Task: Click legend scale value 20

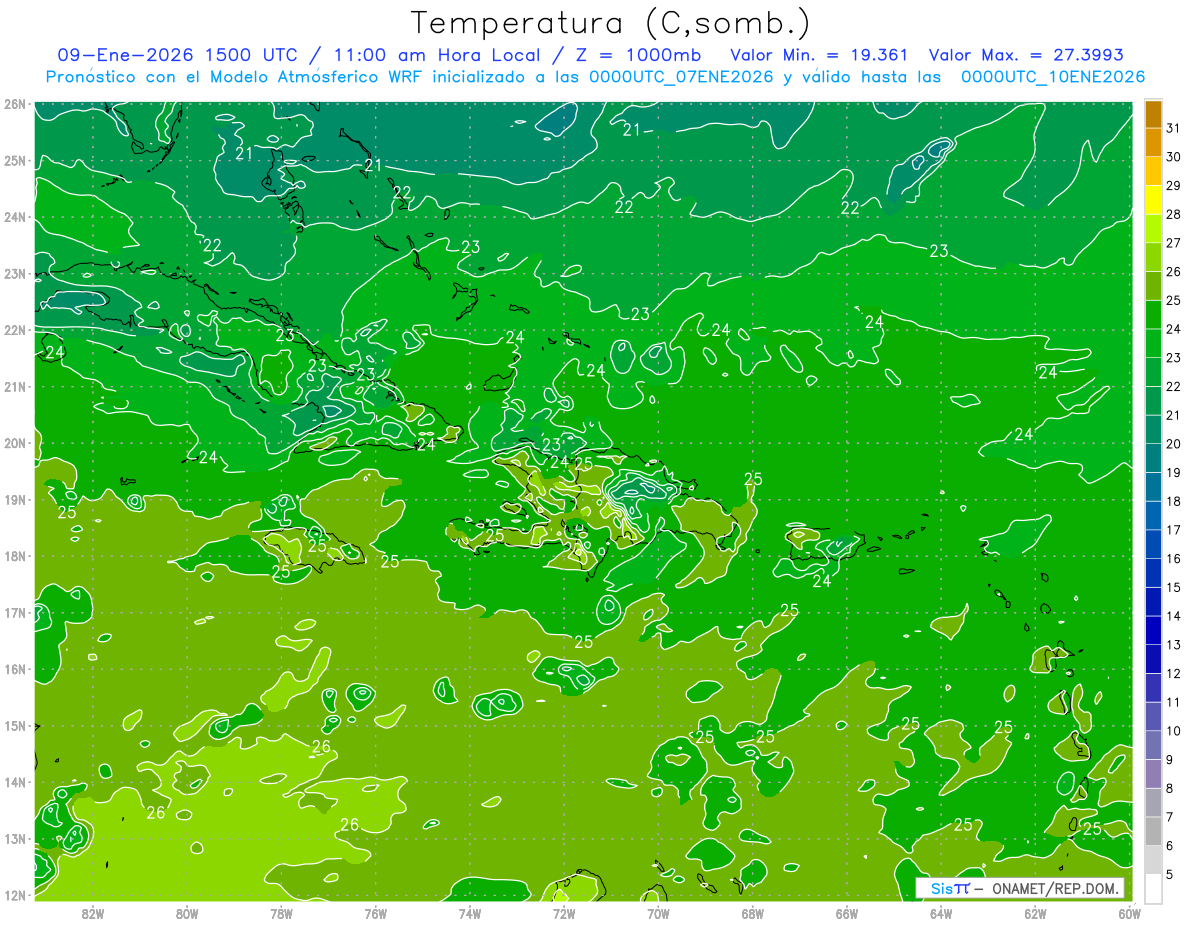Action: coord(1174,444)
